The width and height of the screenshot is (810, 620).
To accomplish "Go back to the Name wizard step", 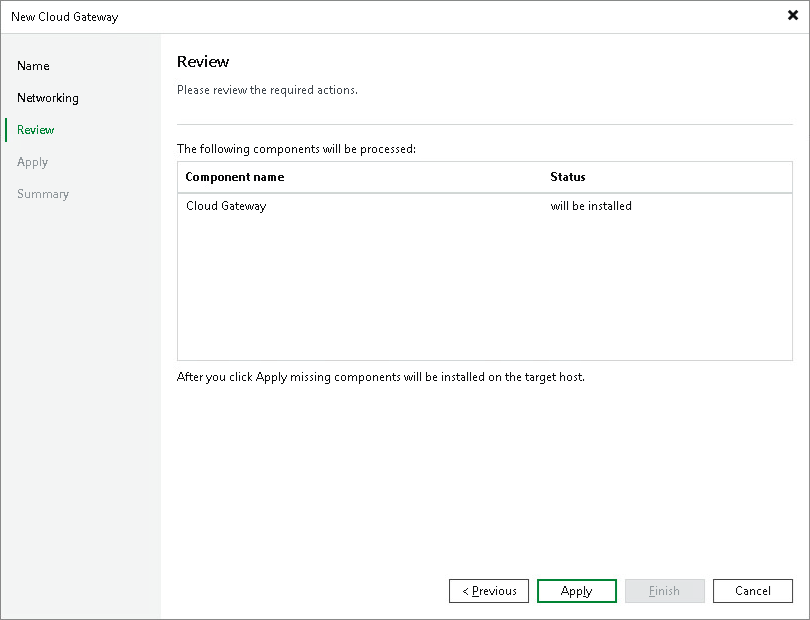I will 33,66.
